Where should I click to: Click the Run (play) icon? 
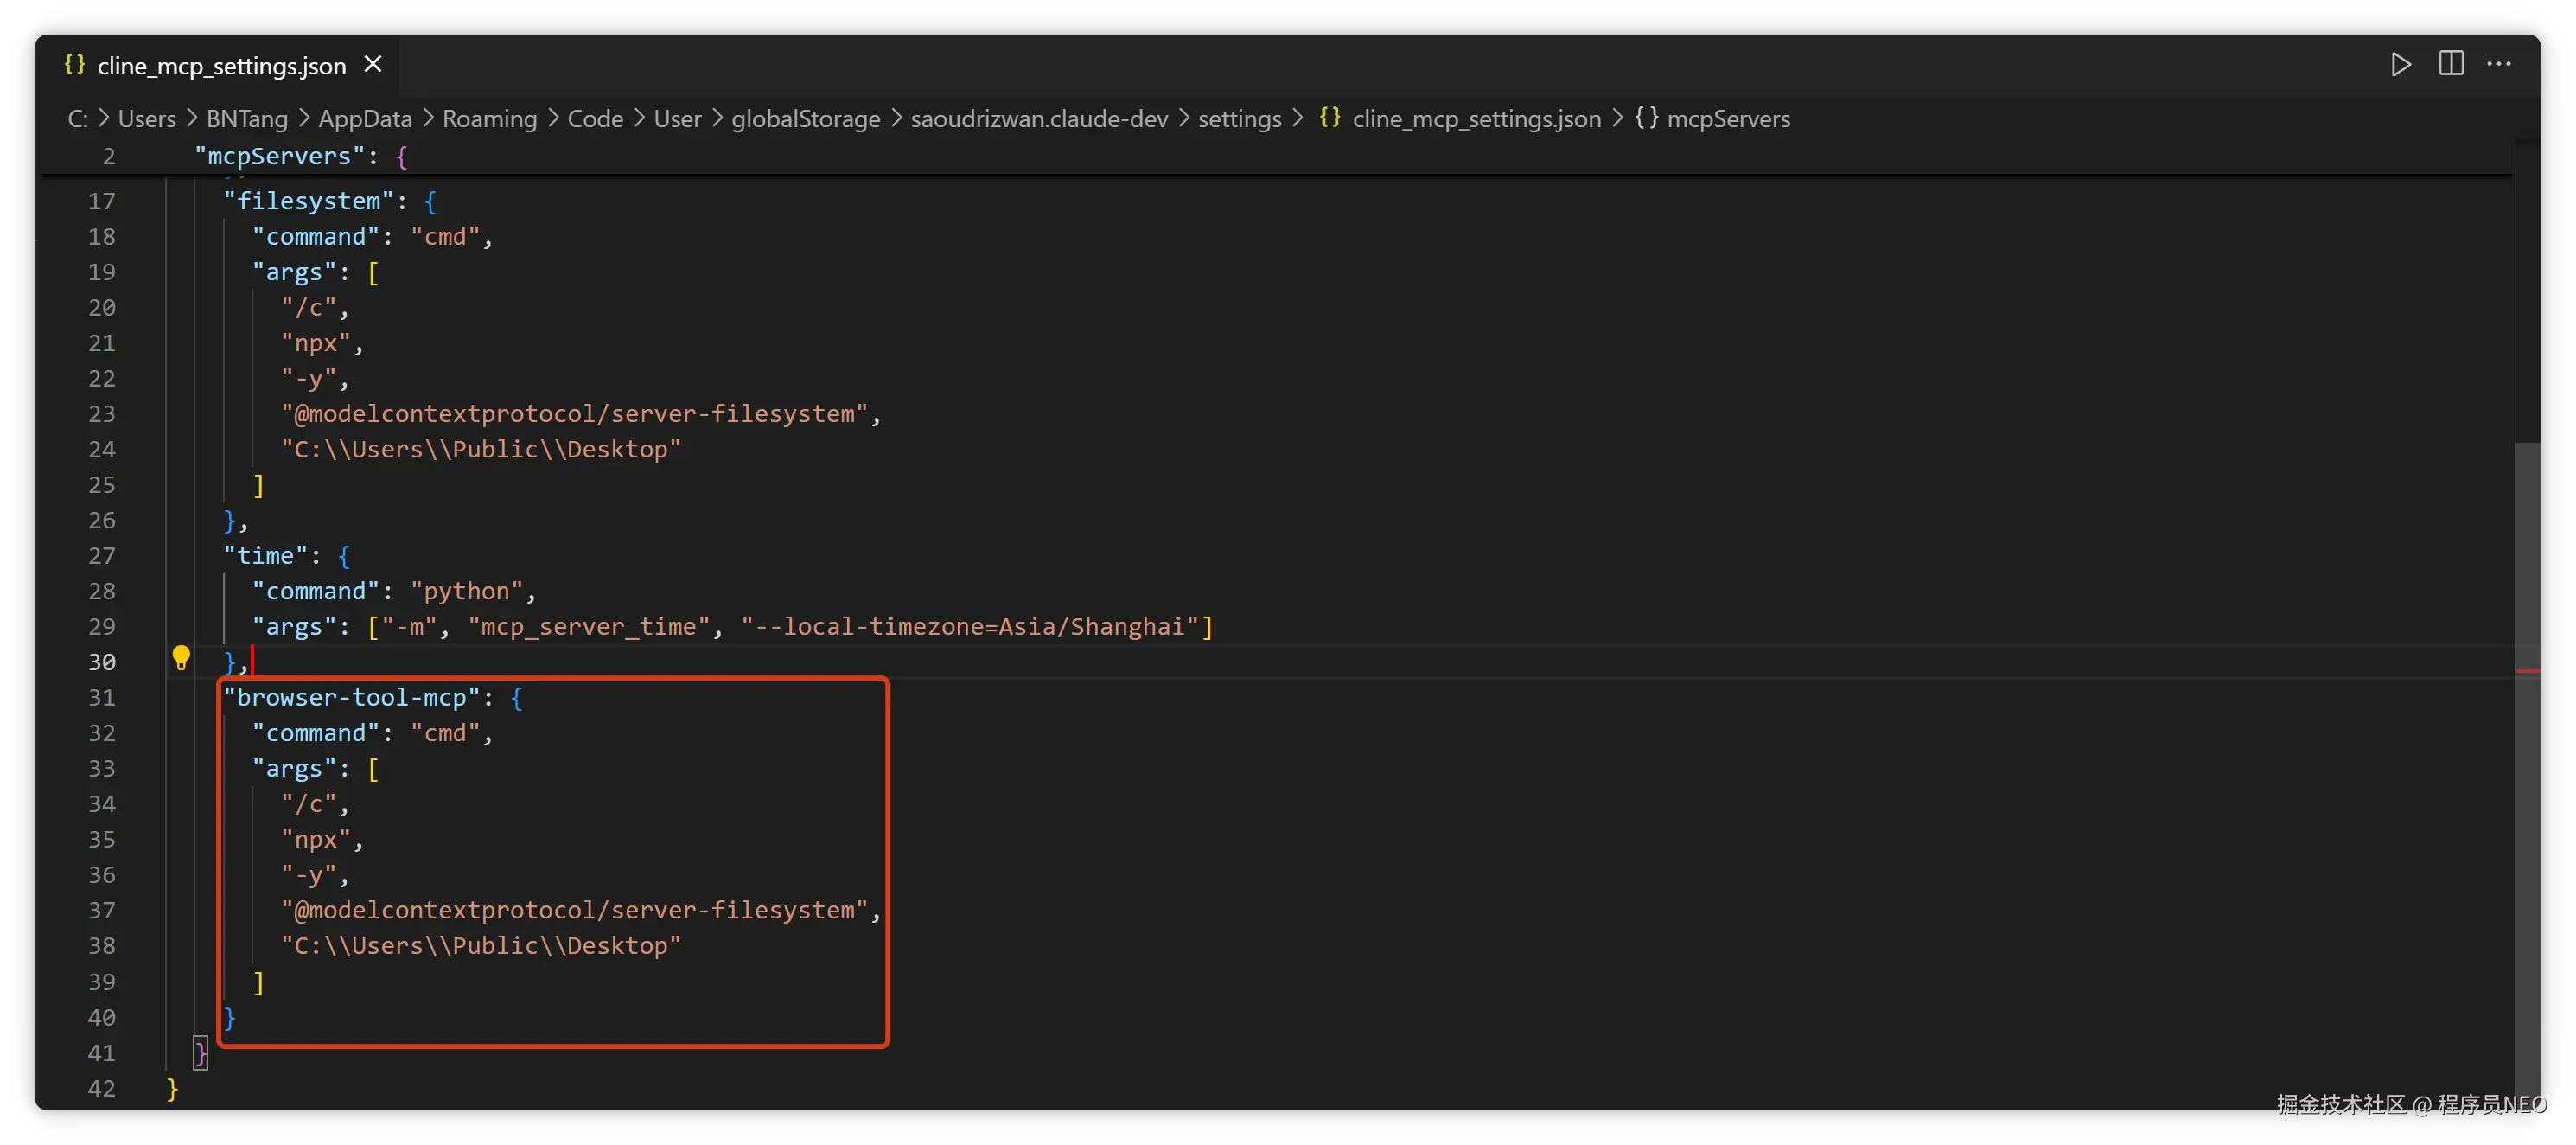[x=2400, y=65]
